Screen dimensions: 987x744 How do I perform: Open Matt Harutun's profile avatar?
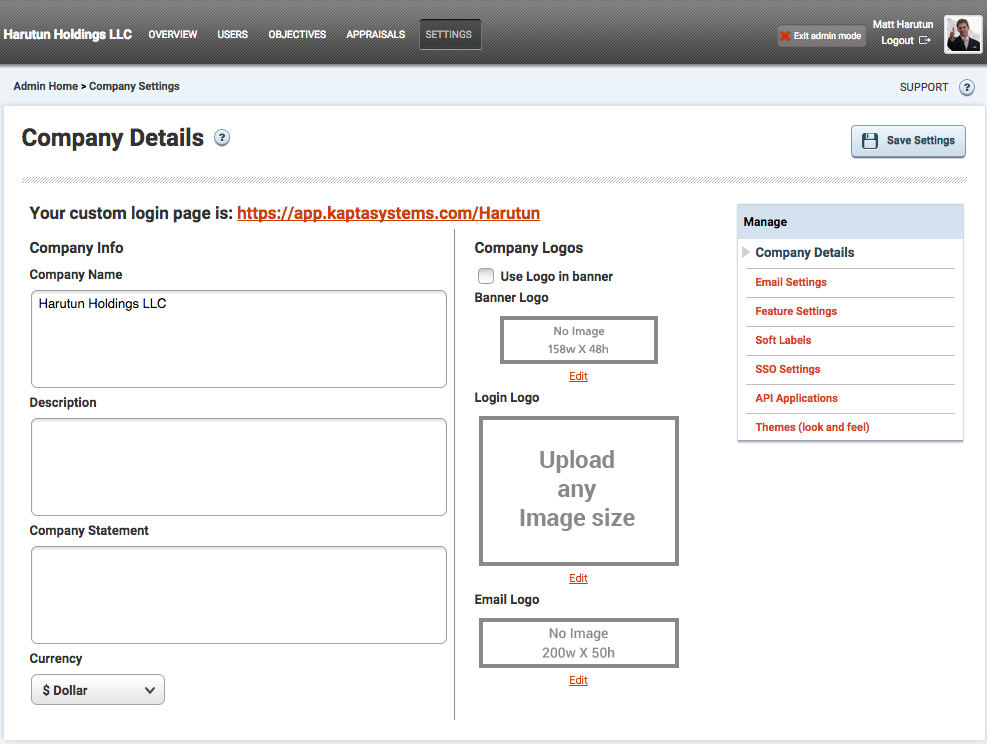[x=962, y=34]
